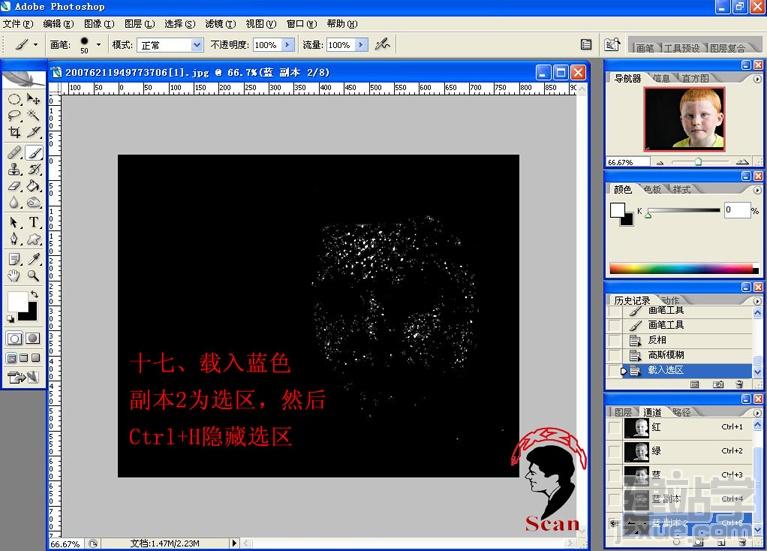Switch to Quick Mask Mode
Image resolution: width=767 pixels, height=551 pixels.
(33, 339)
